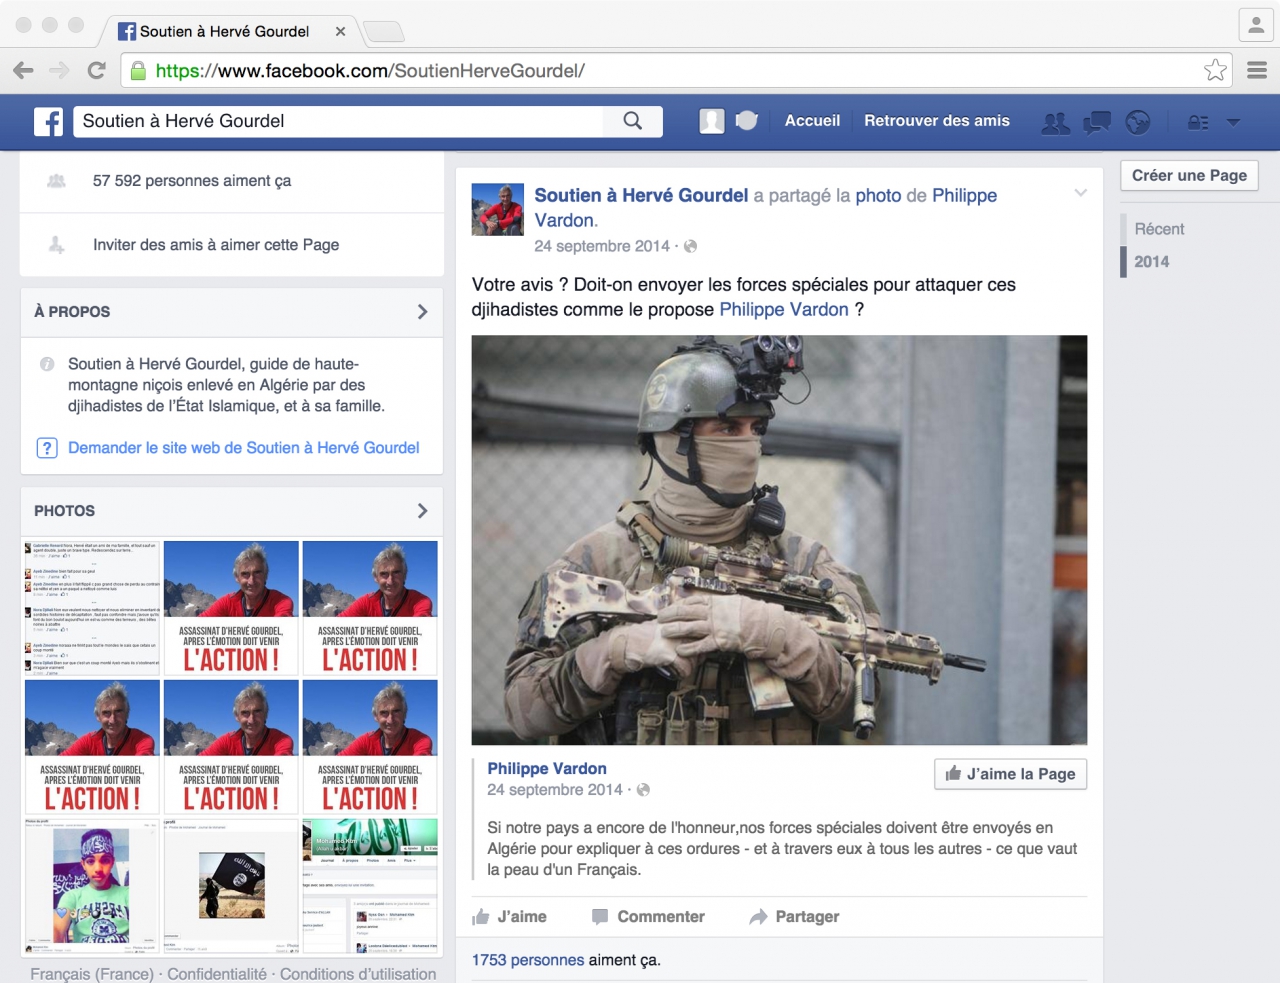Click the browser forward arrow

click(59, 70)
